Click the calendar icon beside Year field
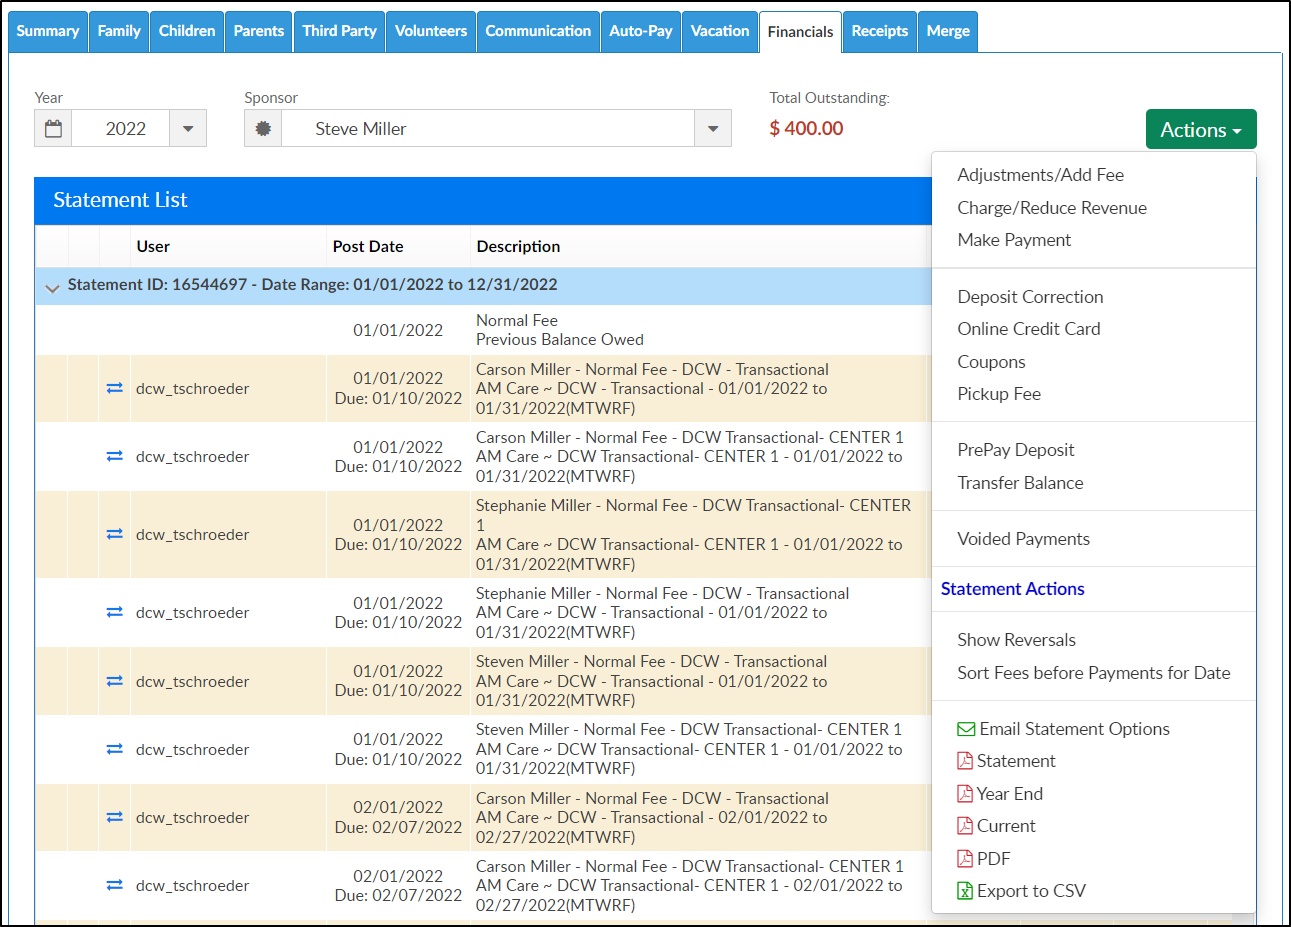Image resolution: width=1291 pixels, height=927 pixels. [x=53, y=129]
